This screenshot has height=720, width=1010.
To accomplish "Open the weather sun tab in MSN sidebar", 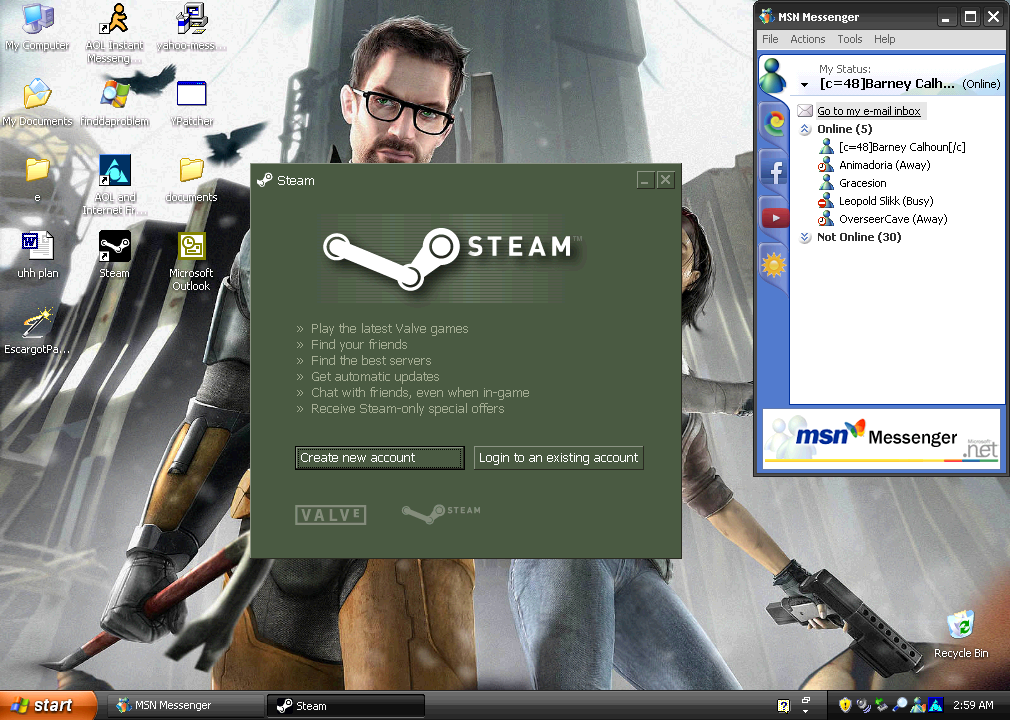I will [773, 265].
